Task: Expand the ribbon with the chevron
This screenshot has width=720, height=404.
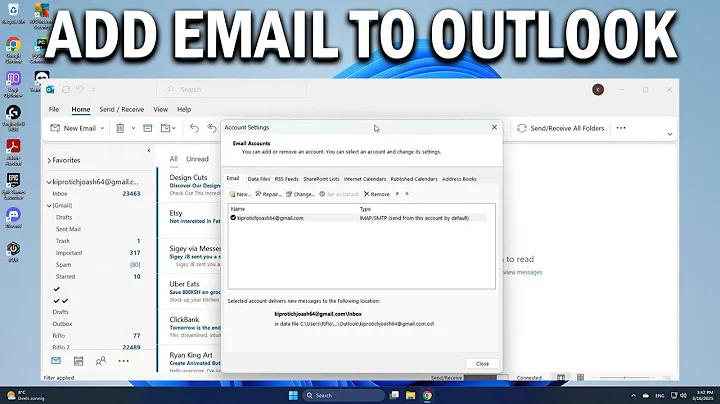Action: pyautogui.click(x=670, y=134)
